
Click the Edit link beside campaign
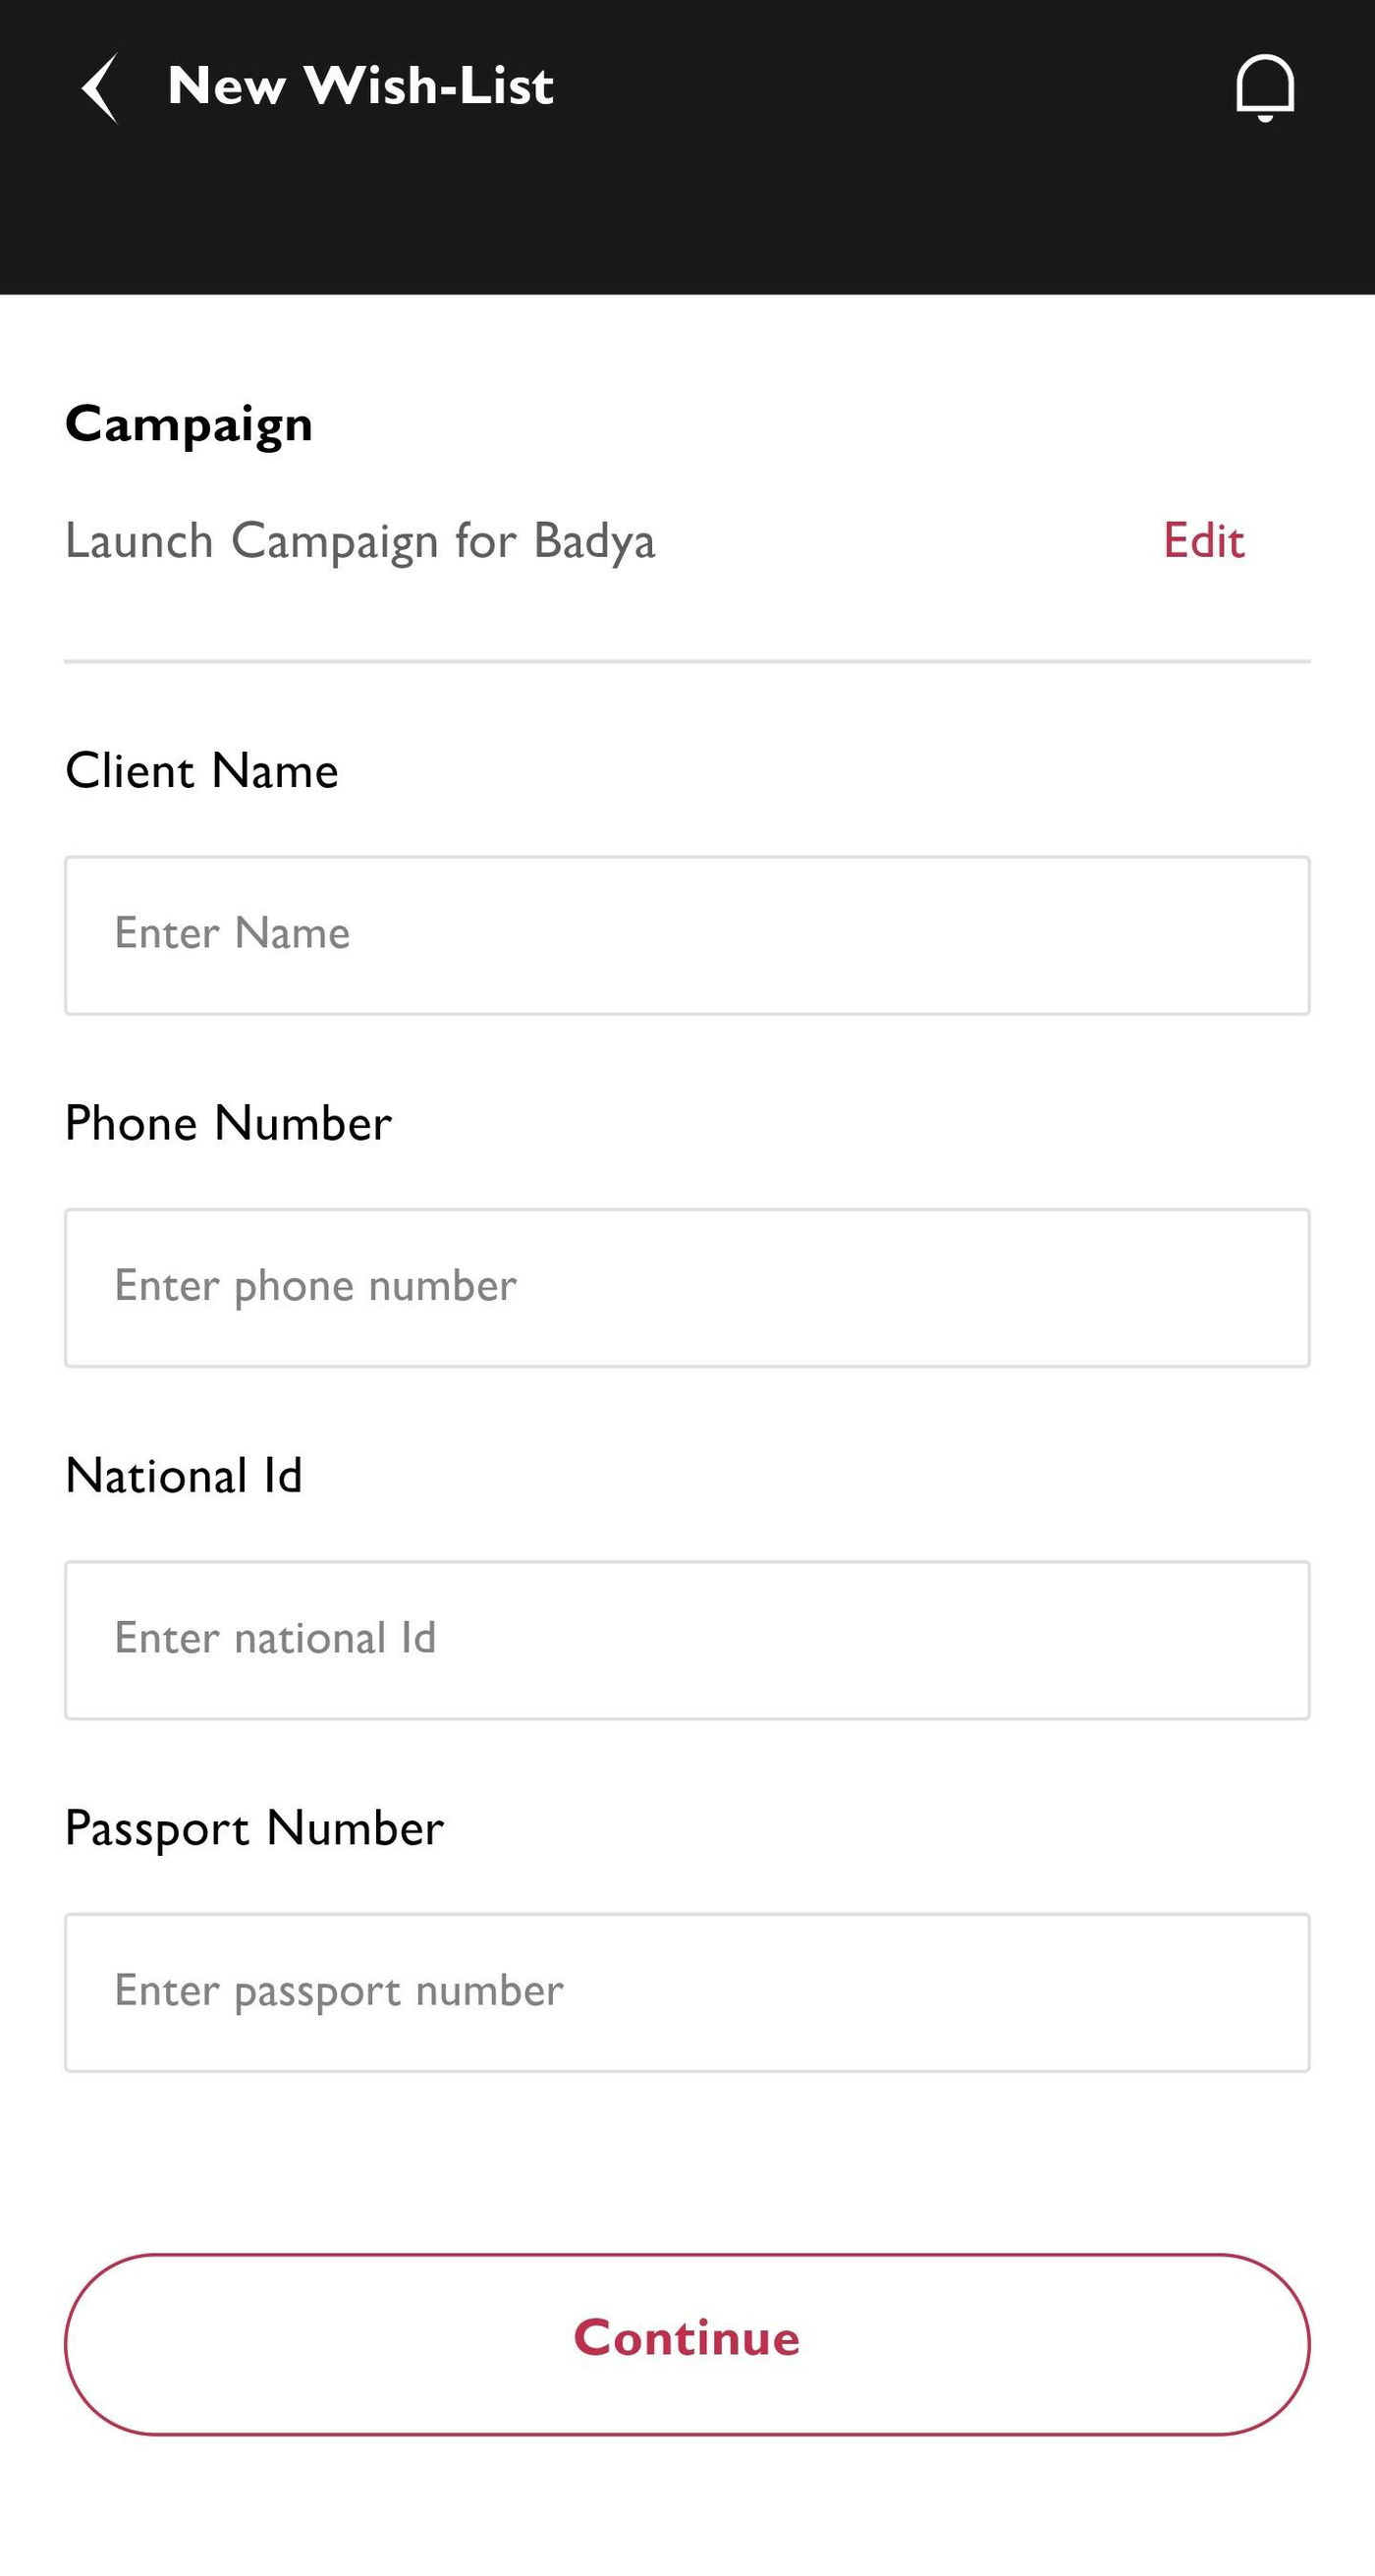pos(1203,541)
